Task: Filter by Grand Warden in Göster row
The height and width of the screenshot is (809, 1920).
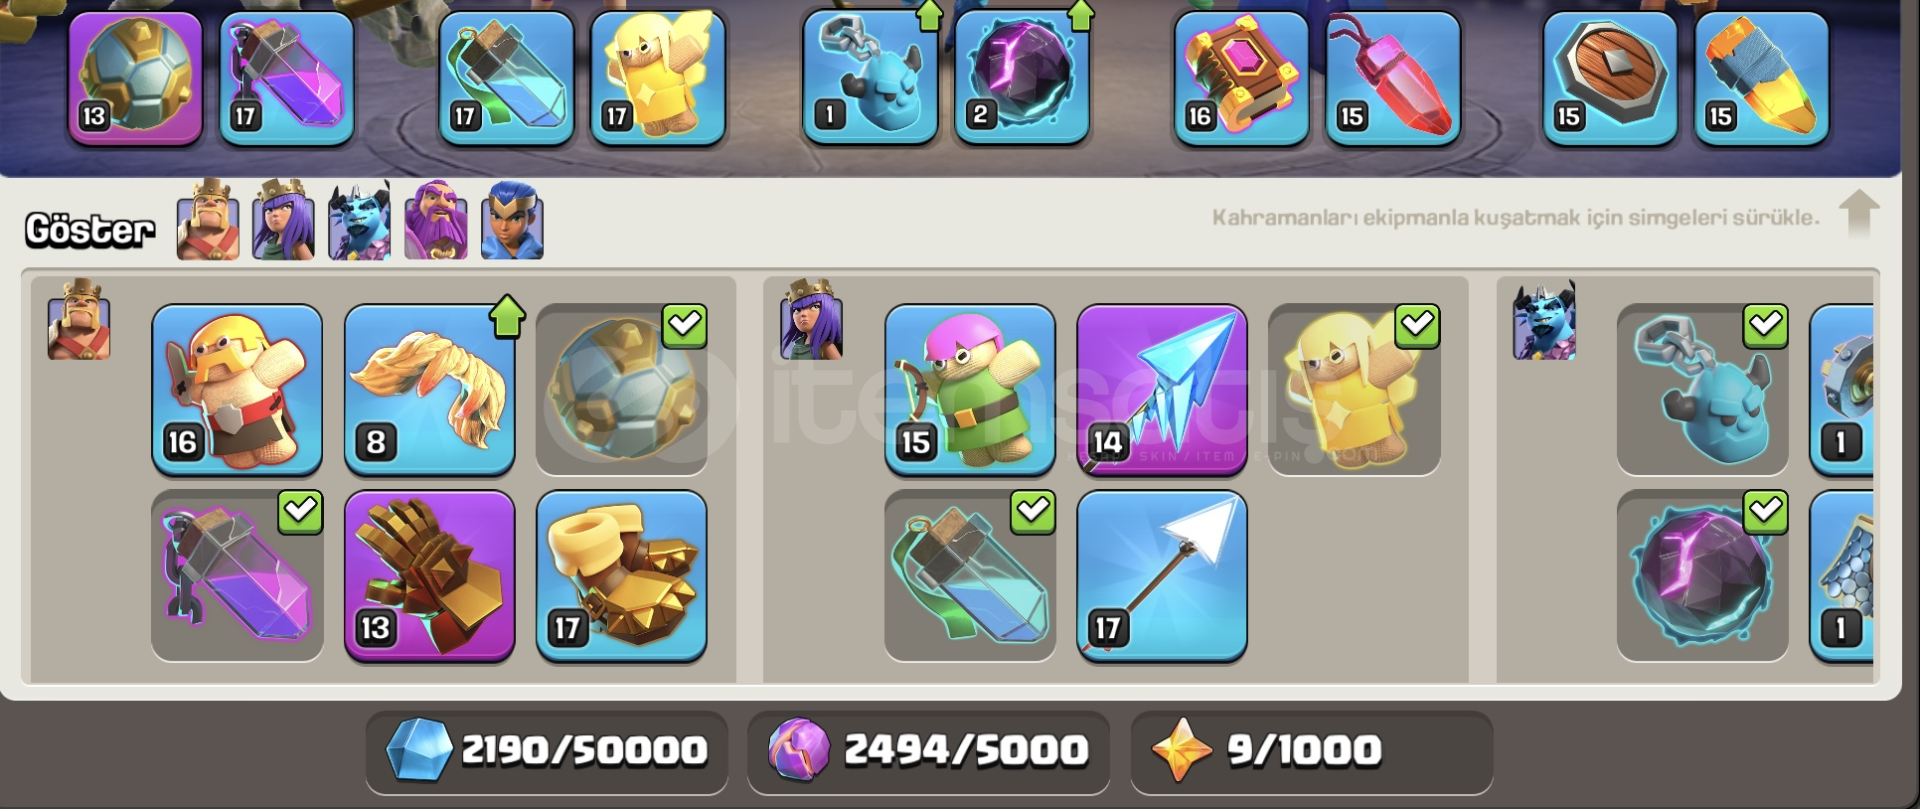Action: [x=436, y=220]
